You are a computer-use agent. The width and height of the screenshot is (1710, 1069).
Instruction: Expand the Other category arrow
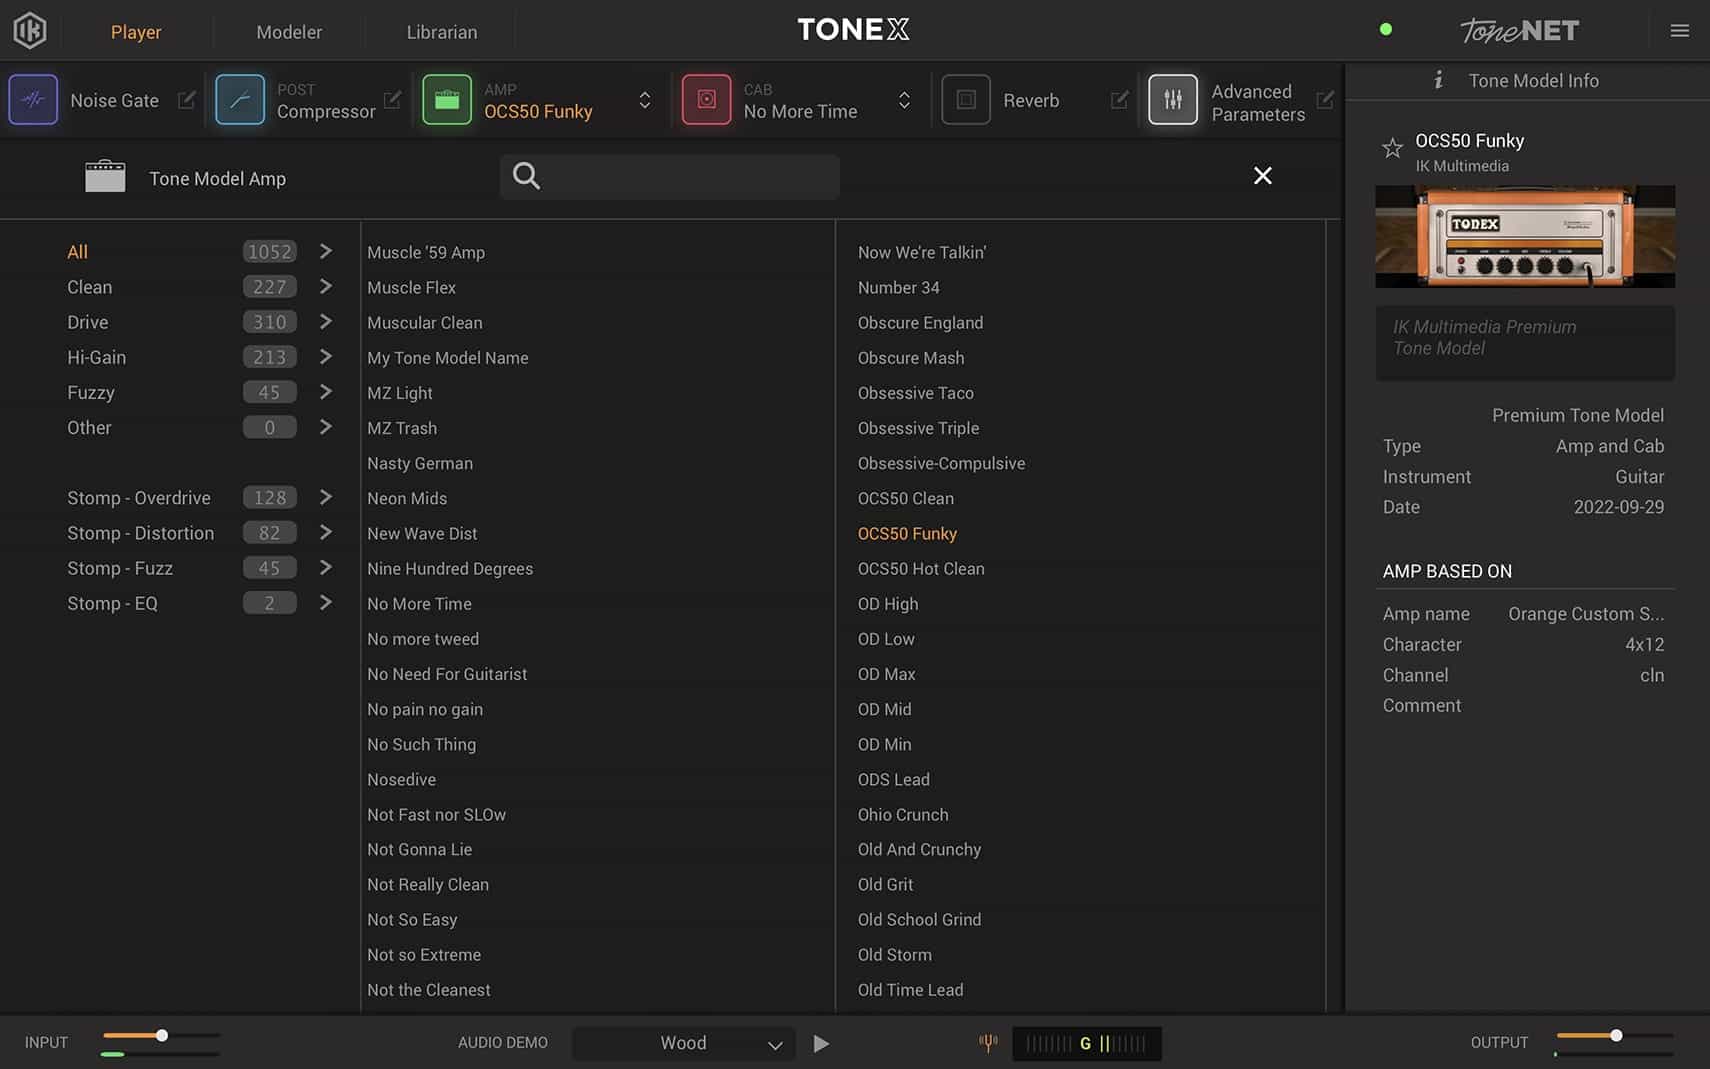tap(325, 426)
